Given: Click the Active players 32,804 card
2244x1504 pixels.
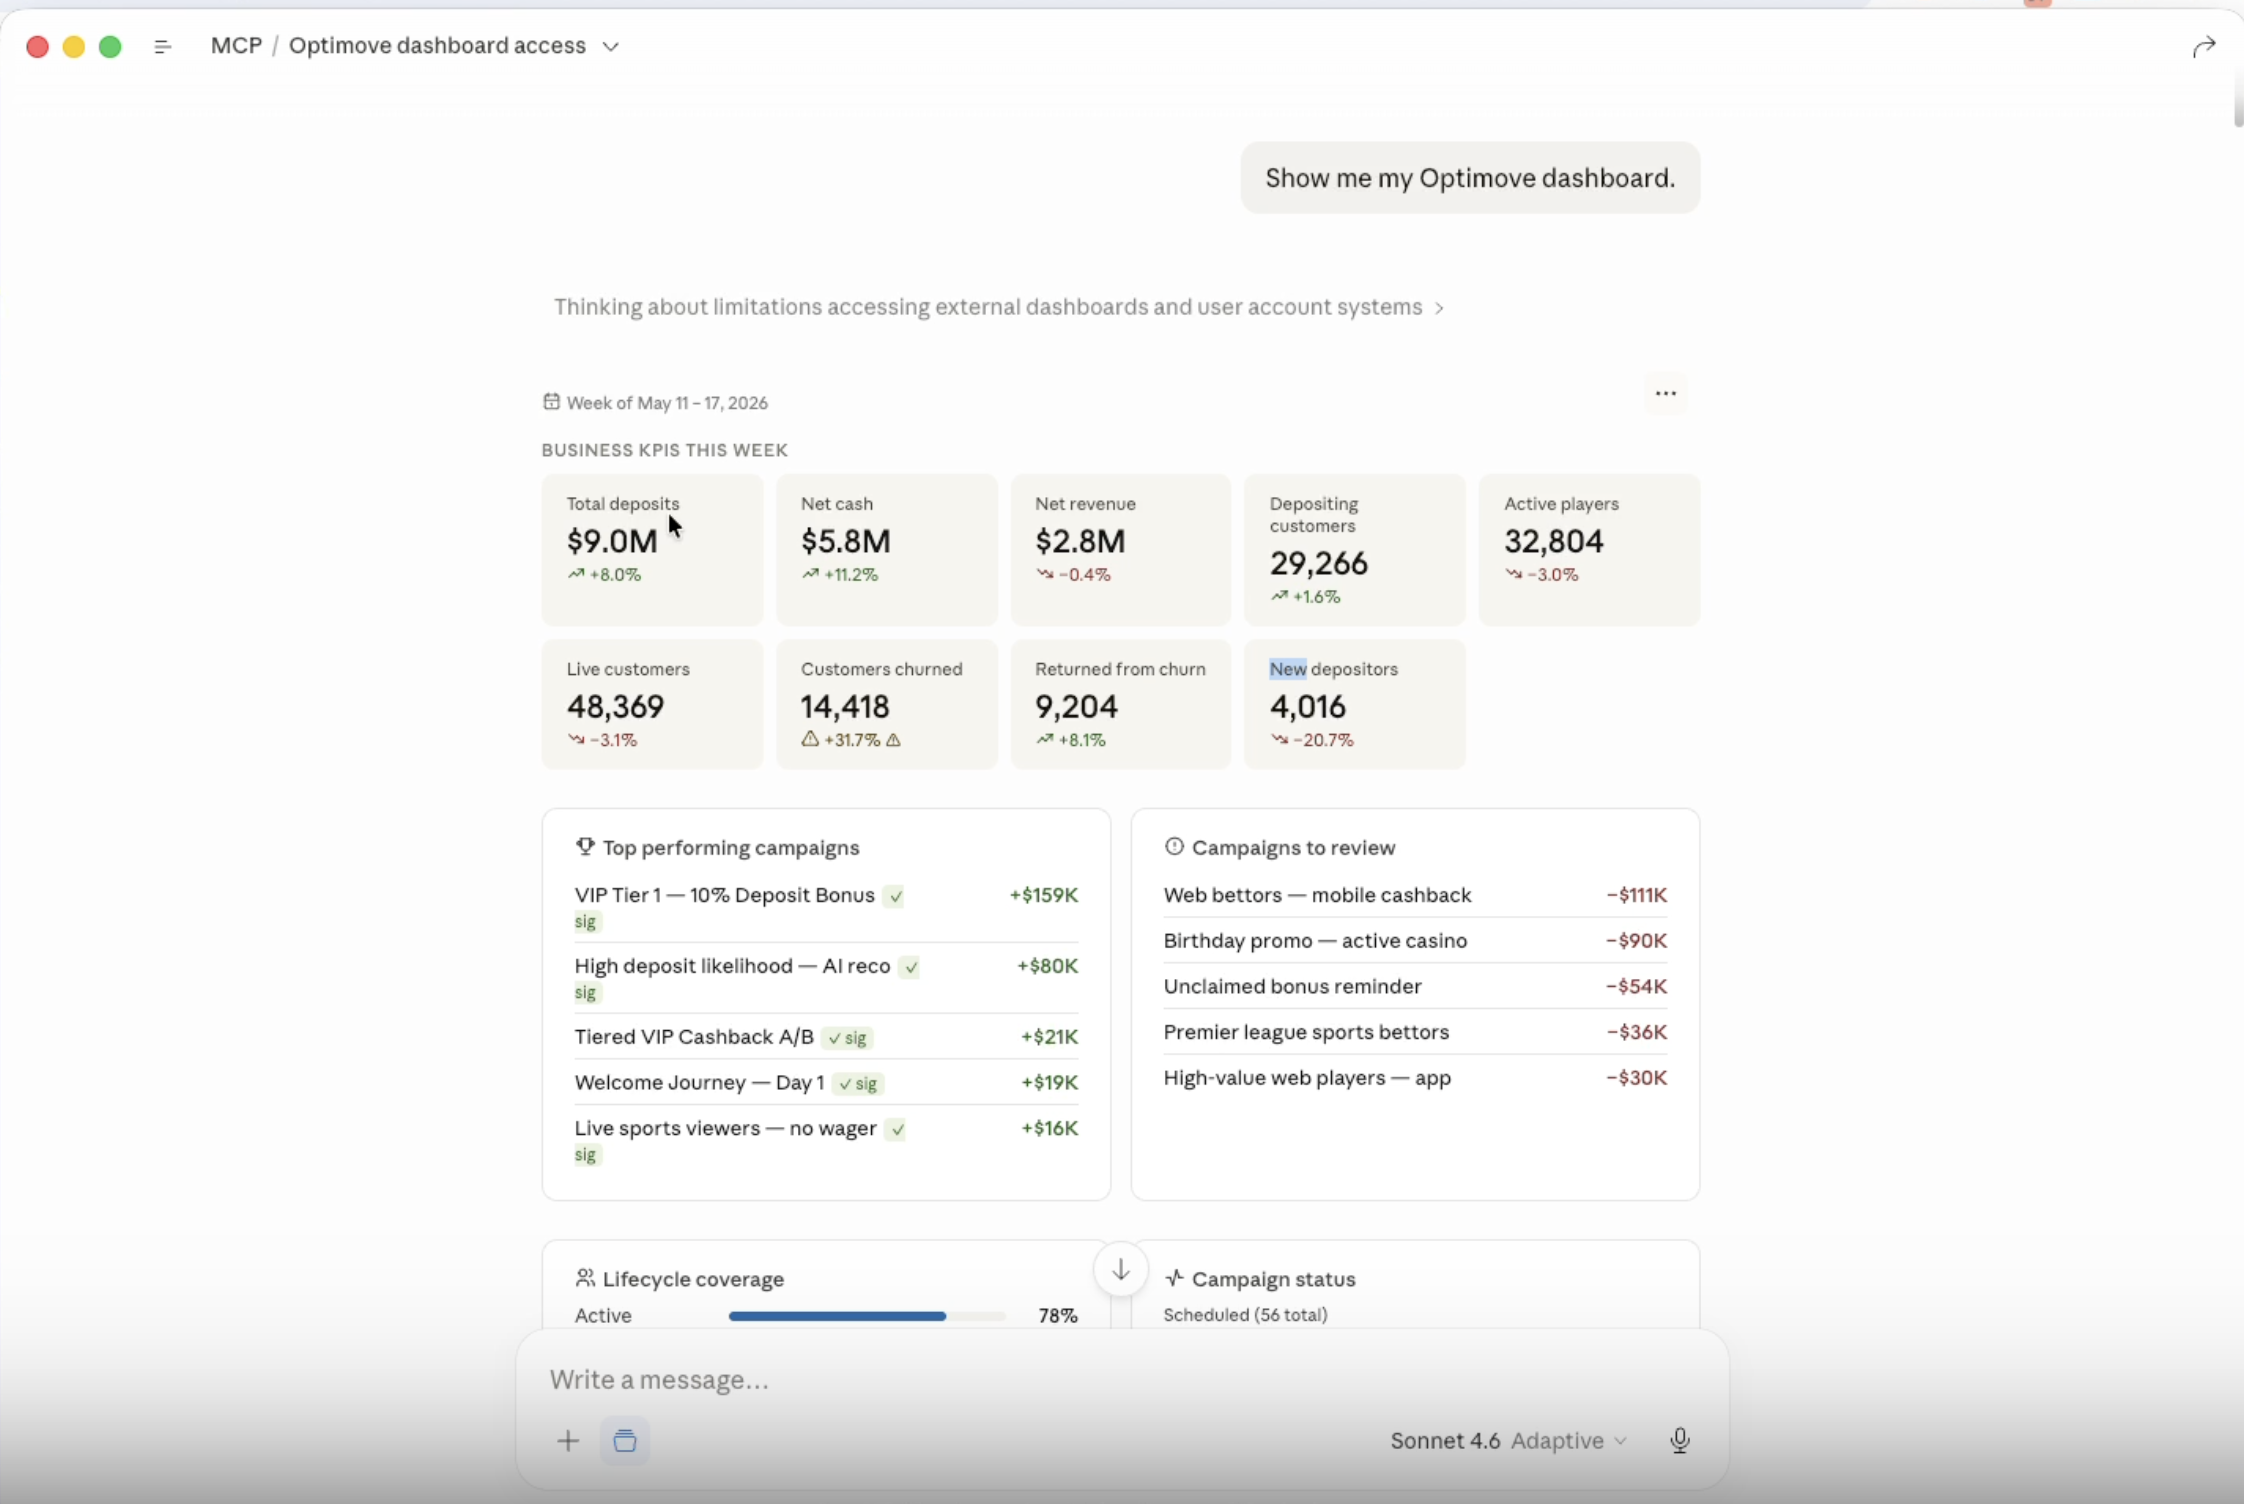Looking at the screenshot, I should pos(1589,549).
